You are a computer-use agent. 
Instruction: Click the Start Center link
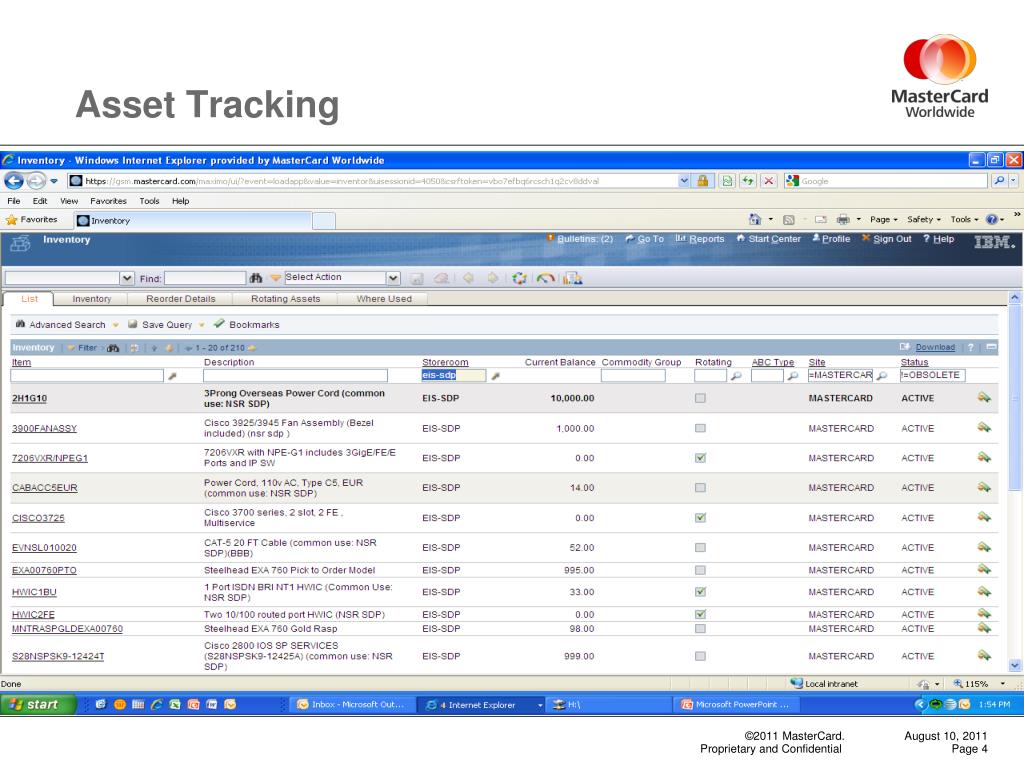point(775,239)
